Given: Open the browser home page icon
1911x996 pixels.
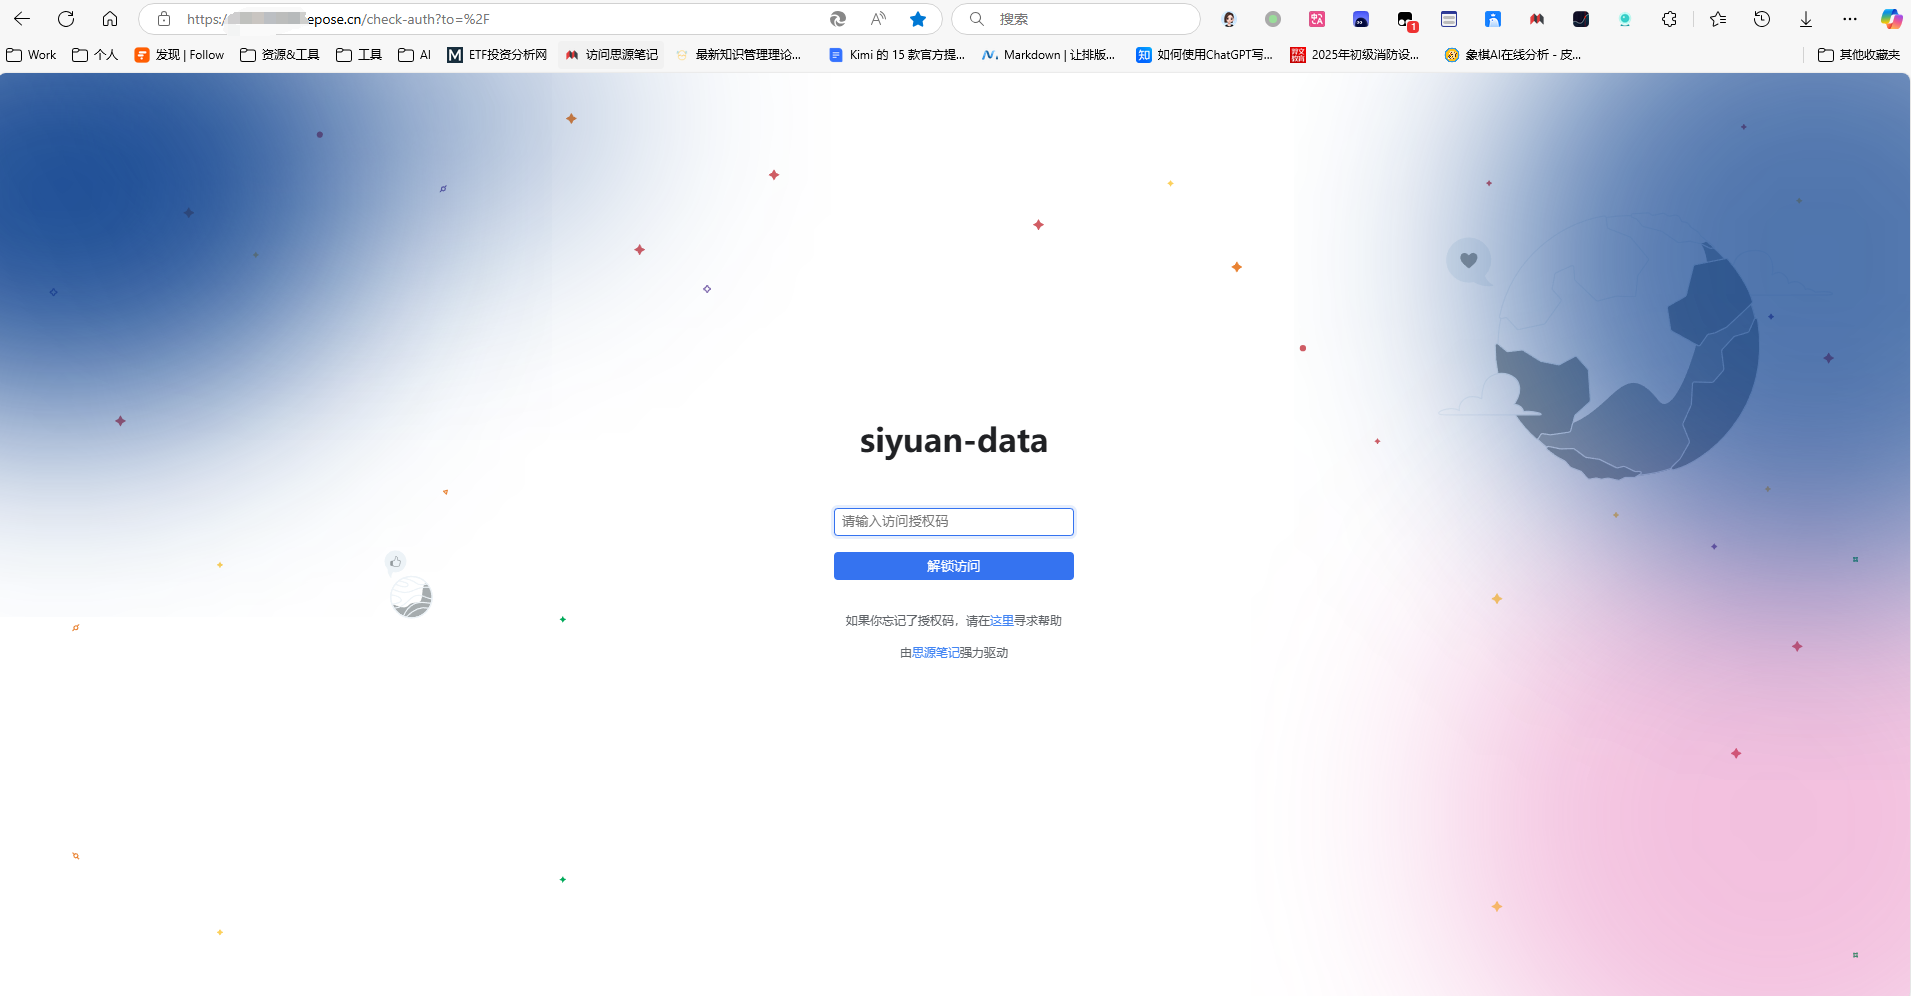Looking at the screenshot, I should (110, 19).
